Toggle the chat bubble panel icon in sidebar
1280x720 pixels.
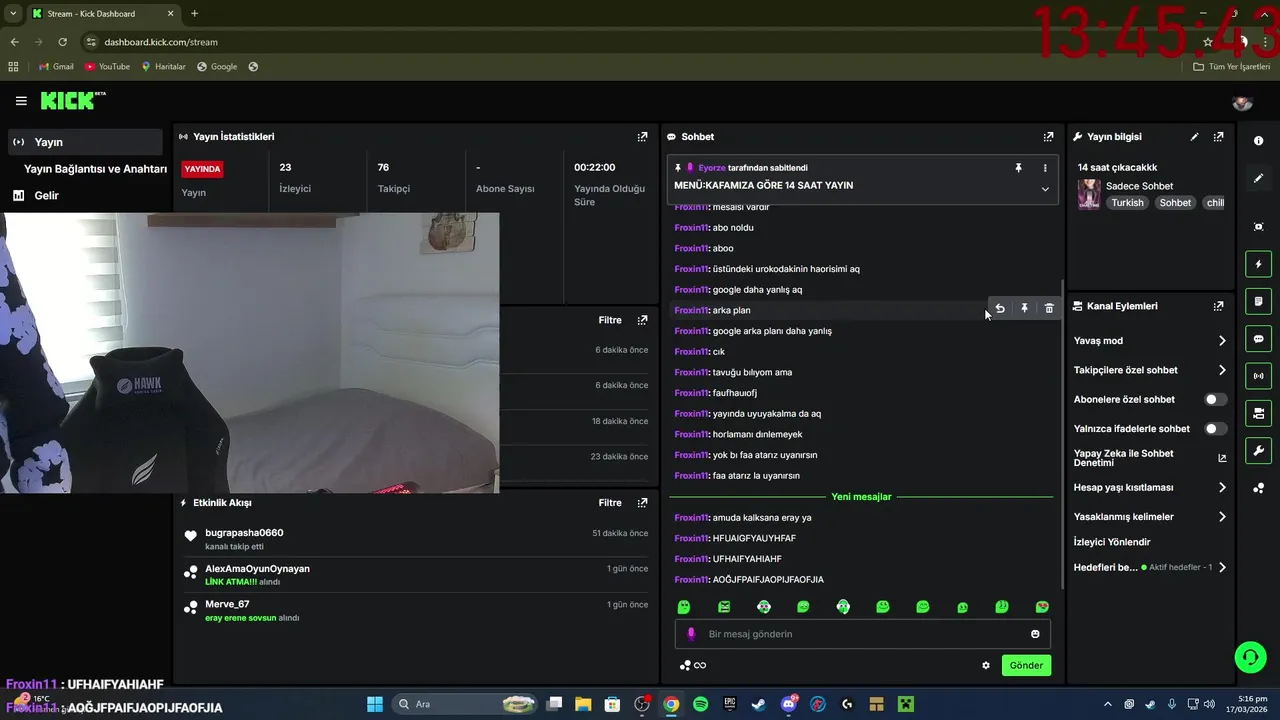(x=1258, y=339)
